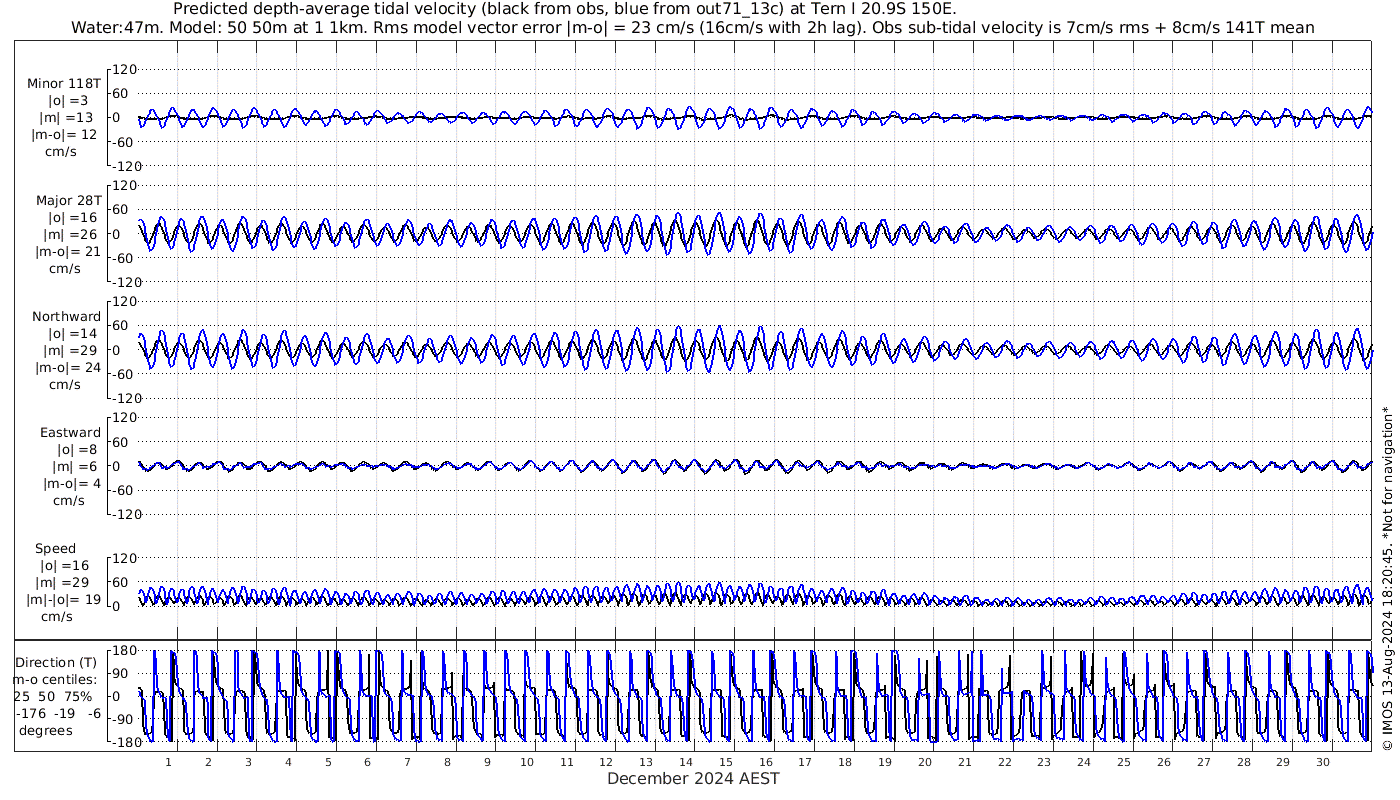Click date label '15' on the x-axis
Image resolution: width=1400 pixels, height=800 pixels.
point(726,762)
